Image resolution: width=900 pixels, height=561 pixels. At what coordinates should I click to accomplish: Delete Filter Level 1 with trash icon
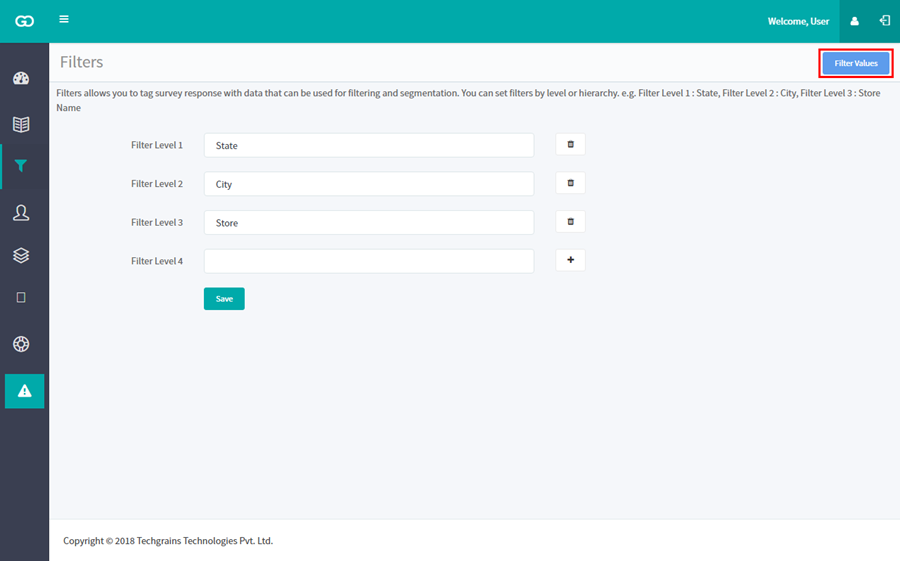[571, 145]
